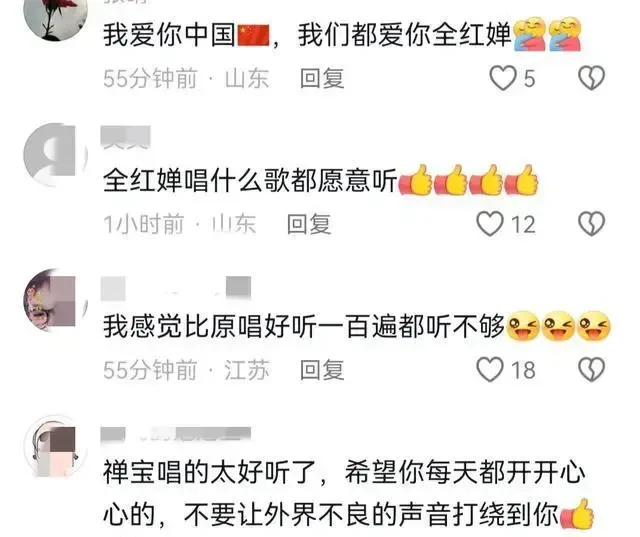
Task: Tap username above 禅宝唱的太好听了 comment
Action: point(176,434)
